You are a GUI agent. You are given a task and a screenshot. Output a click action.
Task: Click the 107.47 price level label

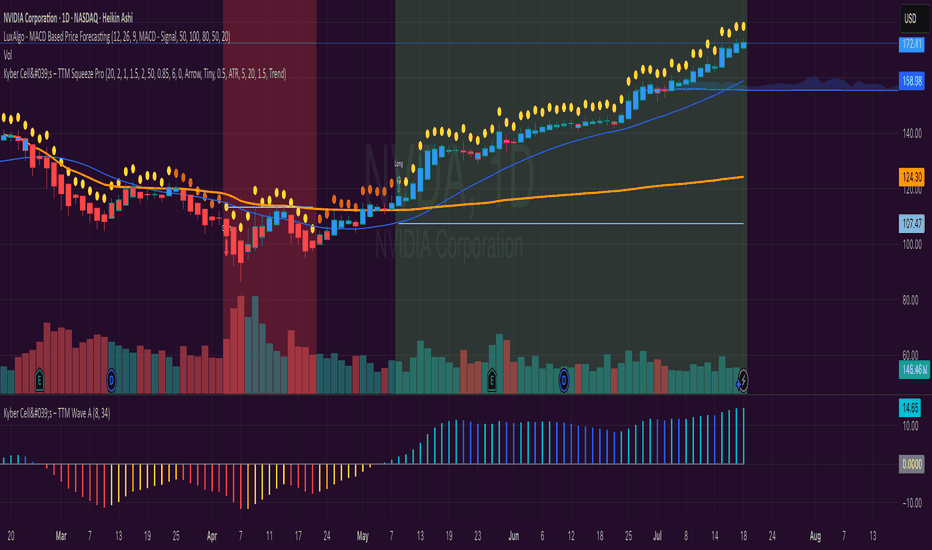(x=912, y=224)
